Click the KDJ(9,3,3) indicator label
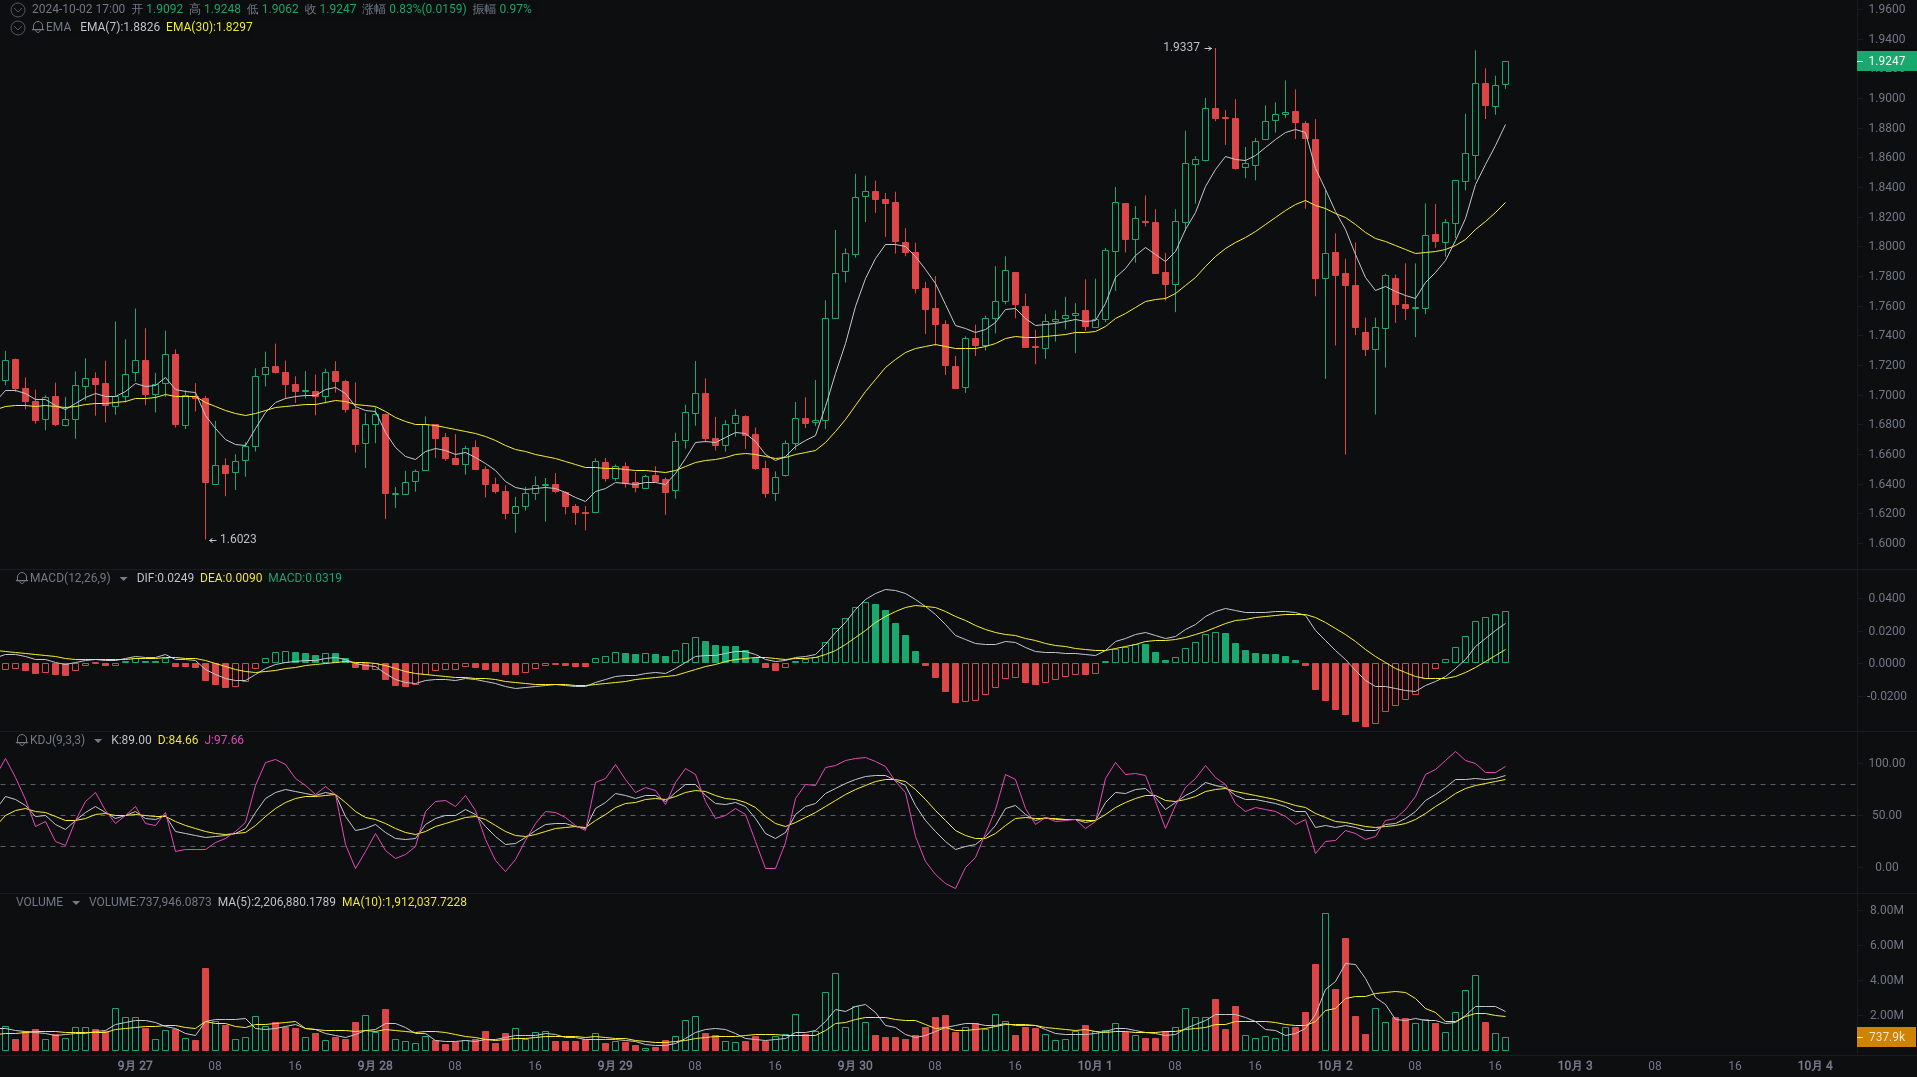 58,740
